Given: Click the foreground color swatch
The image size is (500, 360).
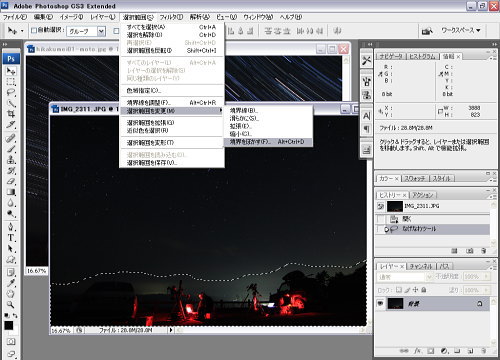Looking at the screenshot, I should (x=9, y=325).
